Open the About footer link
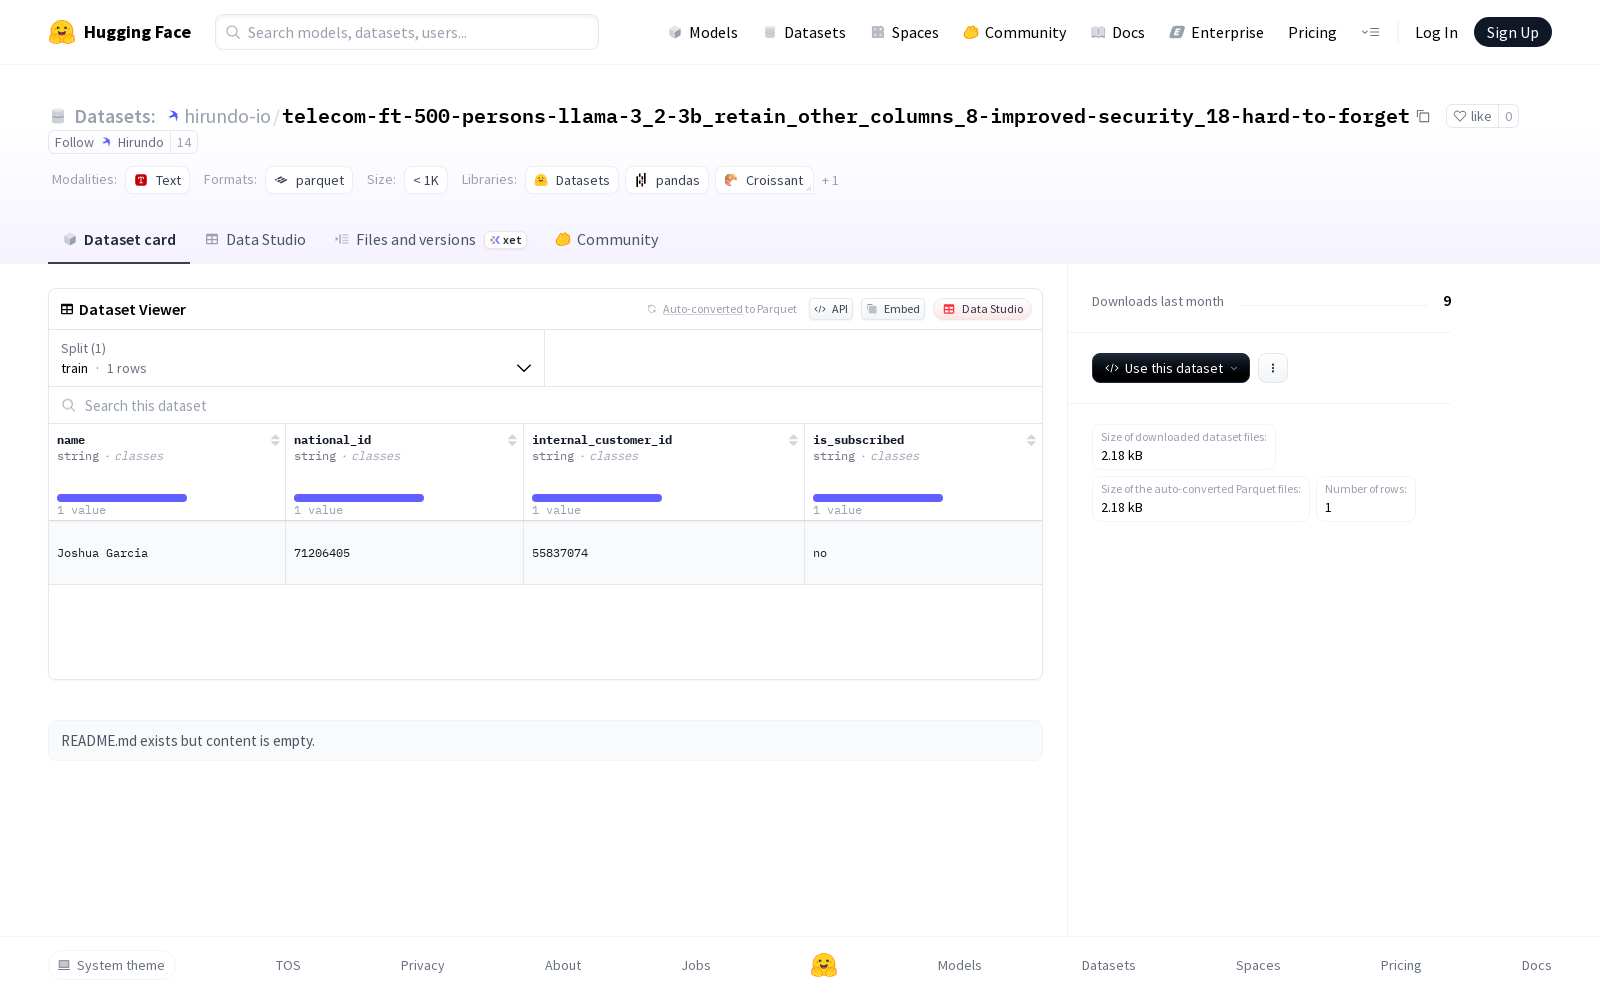The width and height of the screenshot is (1600, 1000). tap(563, 965)
